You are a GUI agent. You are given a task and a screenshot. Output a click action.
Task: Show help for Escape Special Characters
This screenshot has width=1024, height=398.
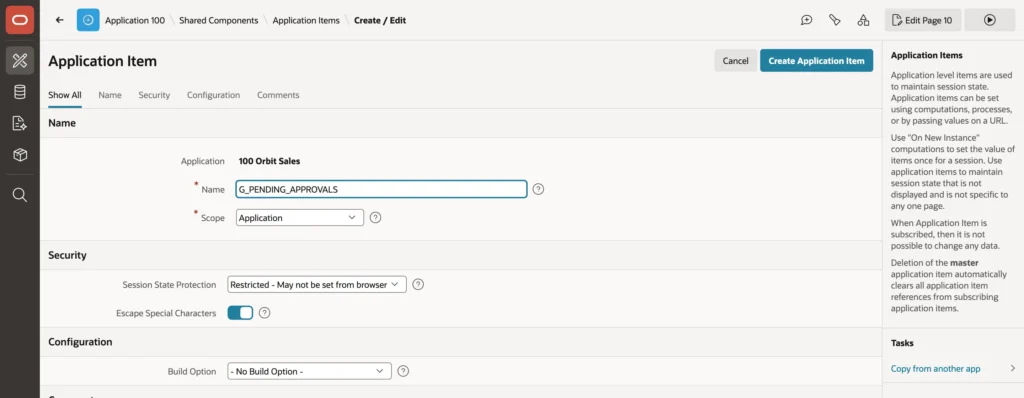point(264,313)
